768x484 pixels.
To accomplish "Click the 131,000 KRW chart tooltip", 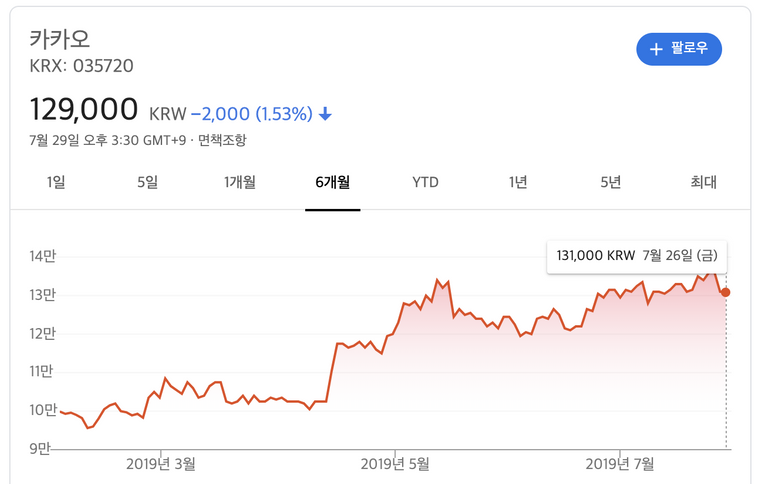I will pyautogui.click(x=636, y=256).
